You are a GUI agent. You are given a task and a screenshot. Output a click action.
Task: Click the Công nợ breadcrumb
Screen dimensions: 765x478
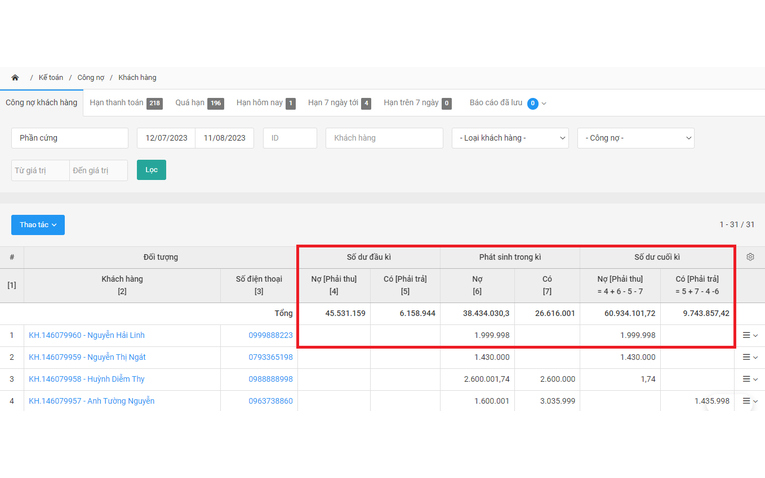click(x=91, y=78)
